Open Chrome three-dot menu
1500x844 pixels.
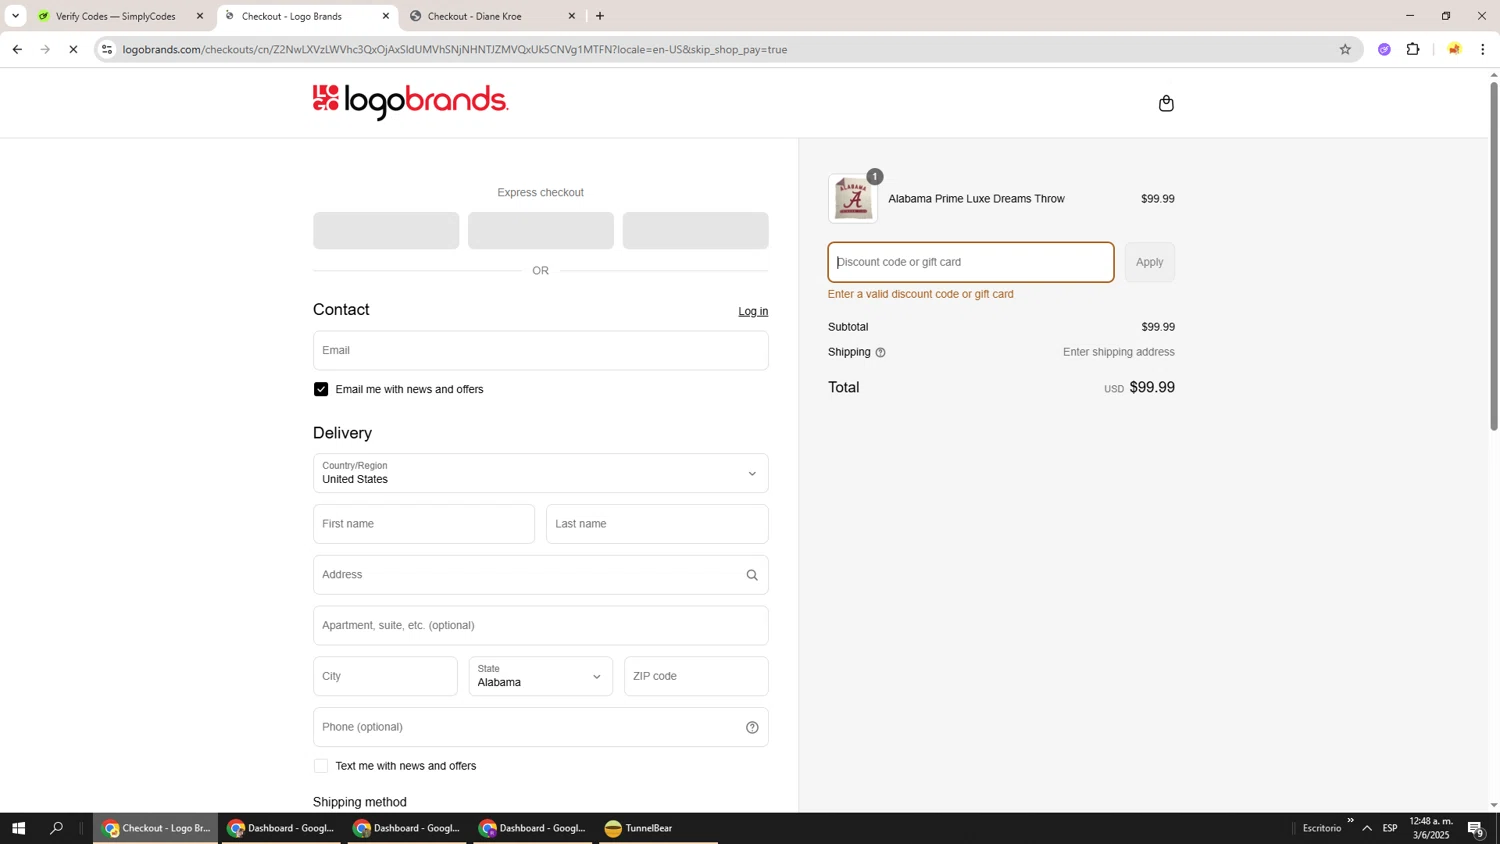coord(1482,49)
